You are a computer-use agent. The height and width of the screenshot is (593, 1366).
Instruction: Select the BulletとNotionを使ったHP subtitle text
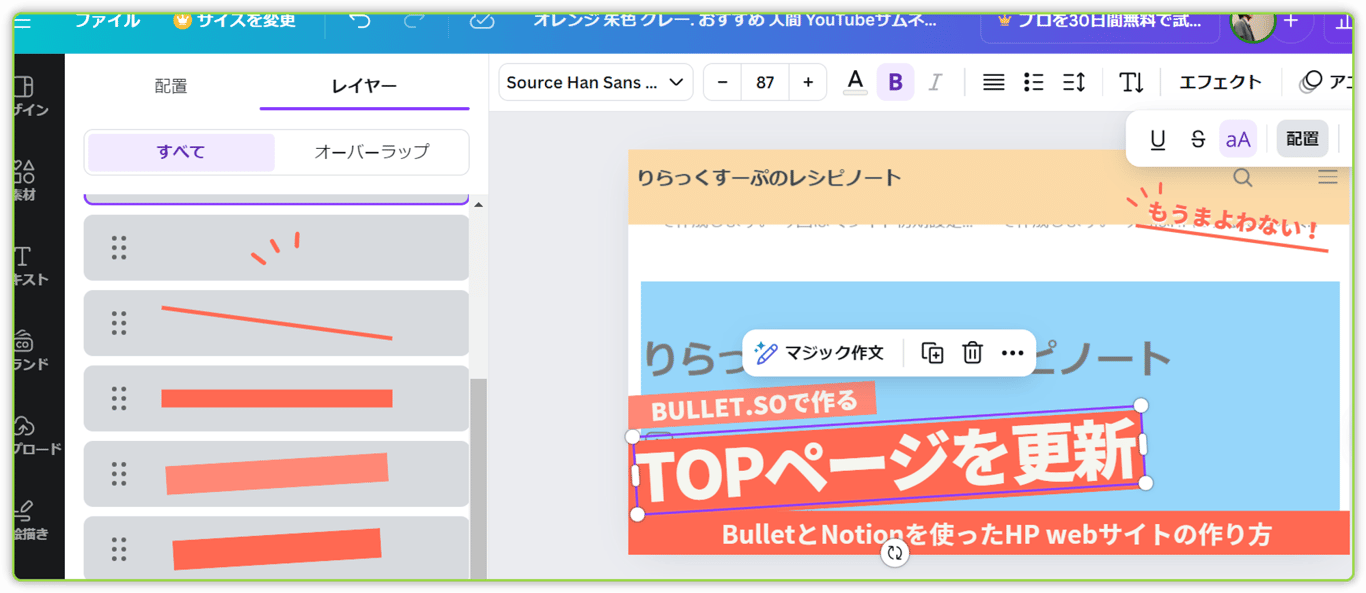pyautogui.click(x=996, y=534)
